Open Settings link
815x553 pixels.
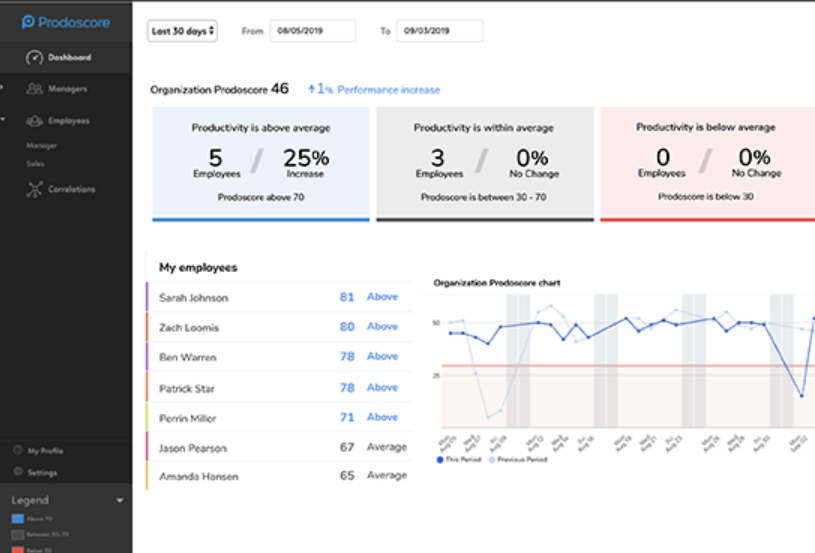[42, 472]
